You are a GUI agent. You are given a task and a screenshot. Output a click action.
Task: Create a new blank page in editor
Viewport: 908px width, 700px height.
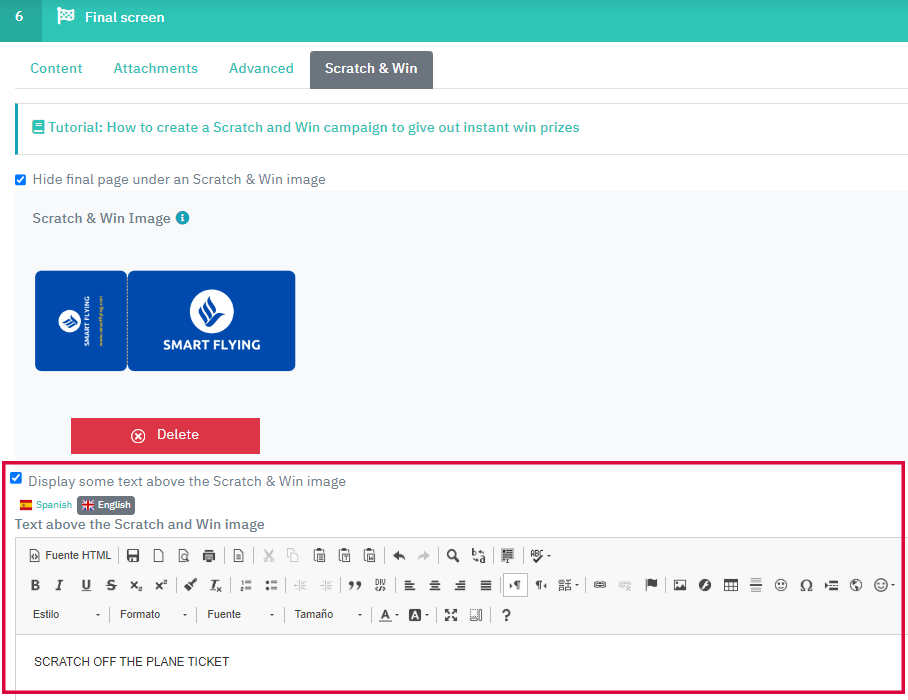point(158,556)
